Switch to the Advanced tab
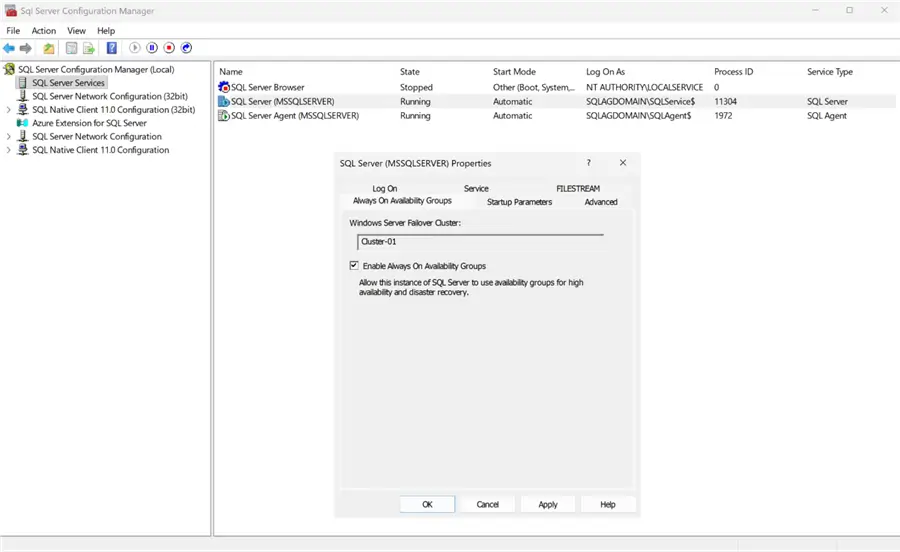The image size is (900, 552). tap(601, 202)
